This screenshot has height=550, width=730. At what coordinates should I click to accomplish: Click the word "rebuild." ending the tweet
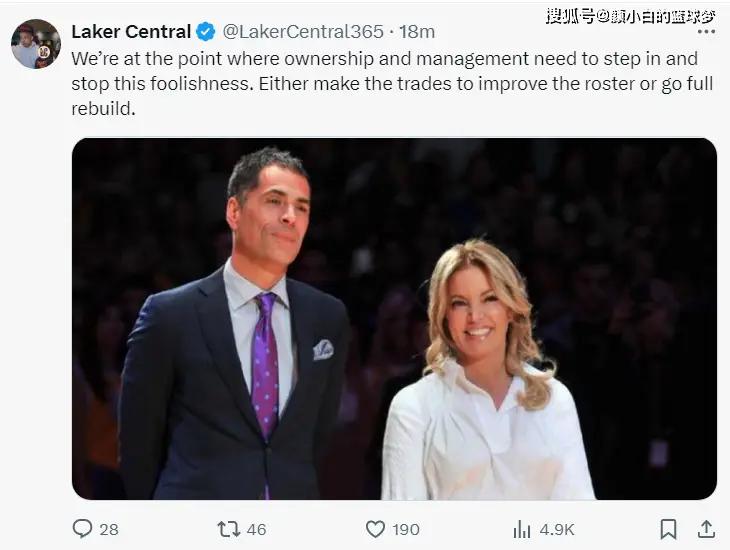(102, 108)
